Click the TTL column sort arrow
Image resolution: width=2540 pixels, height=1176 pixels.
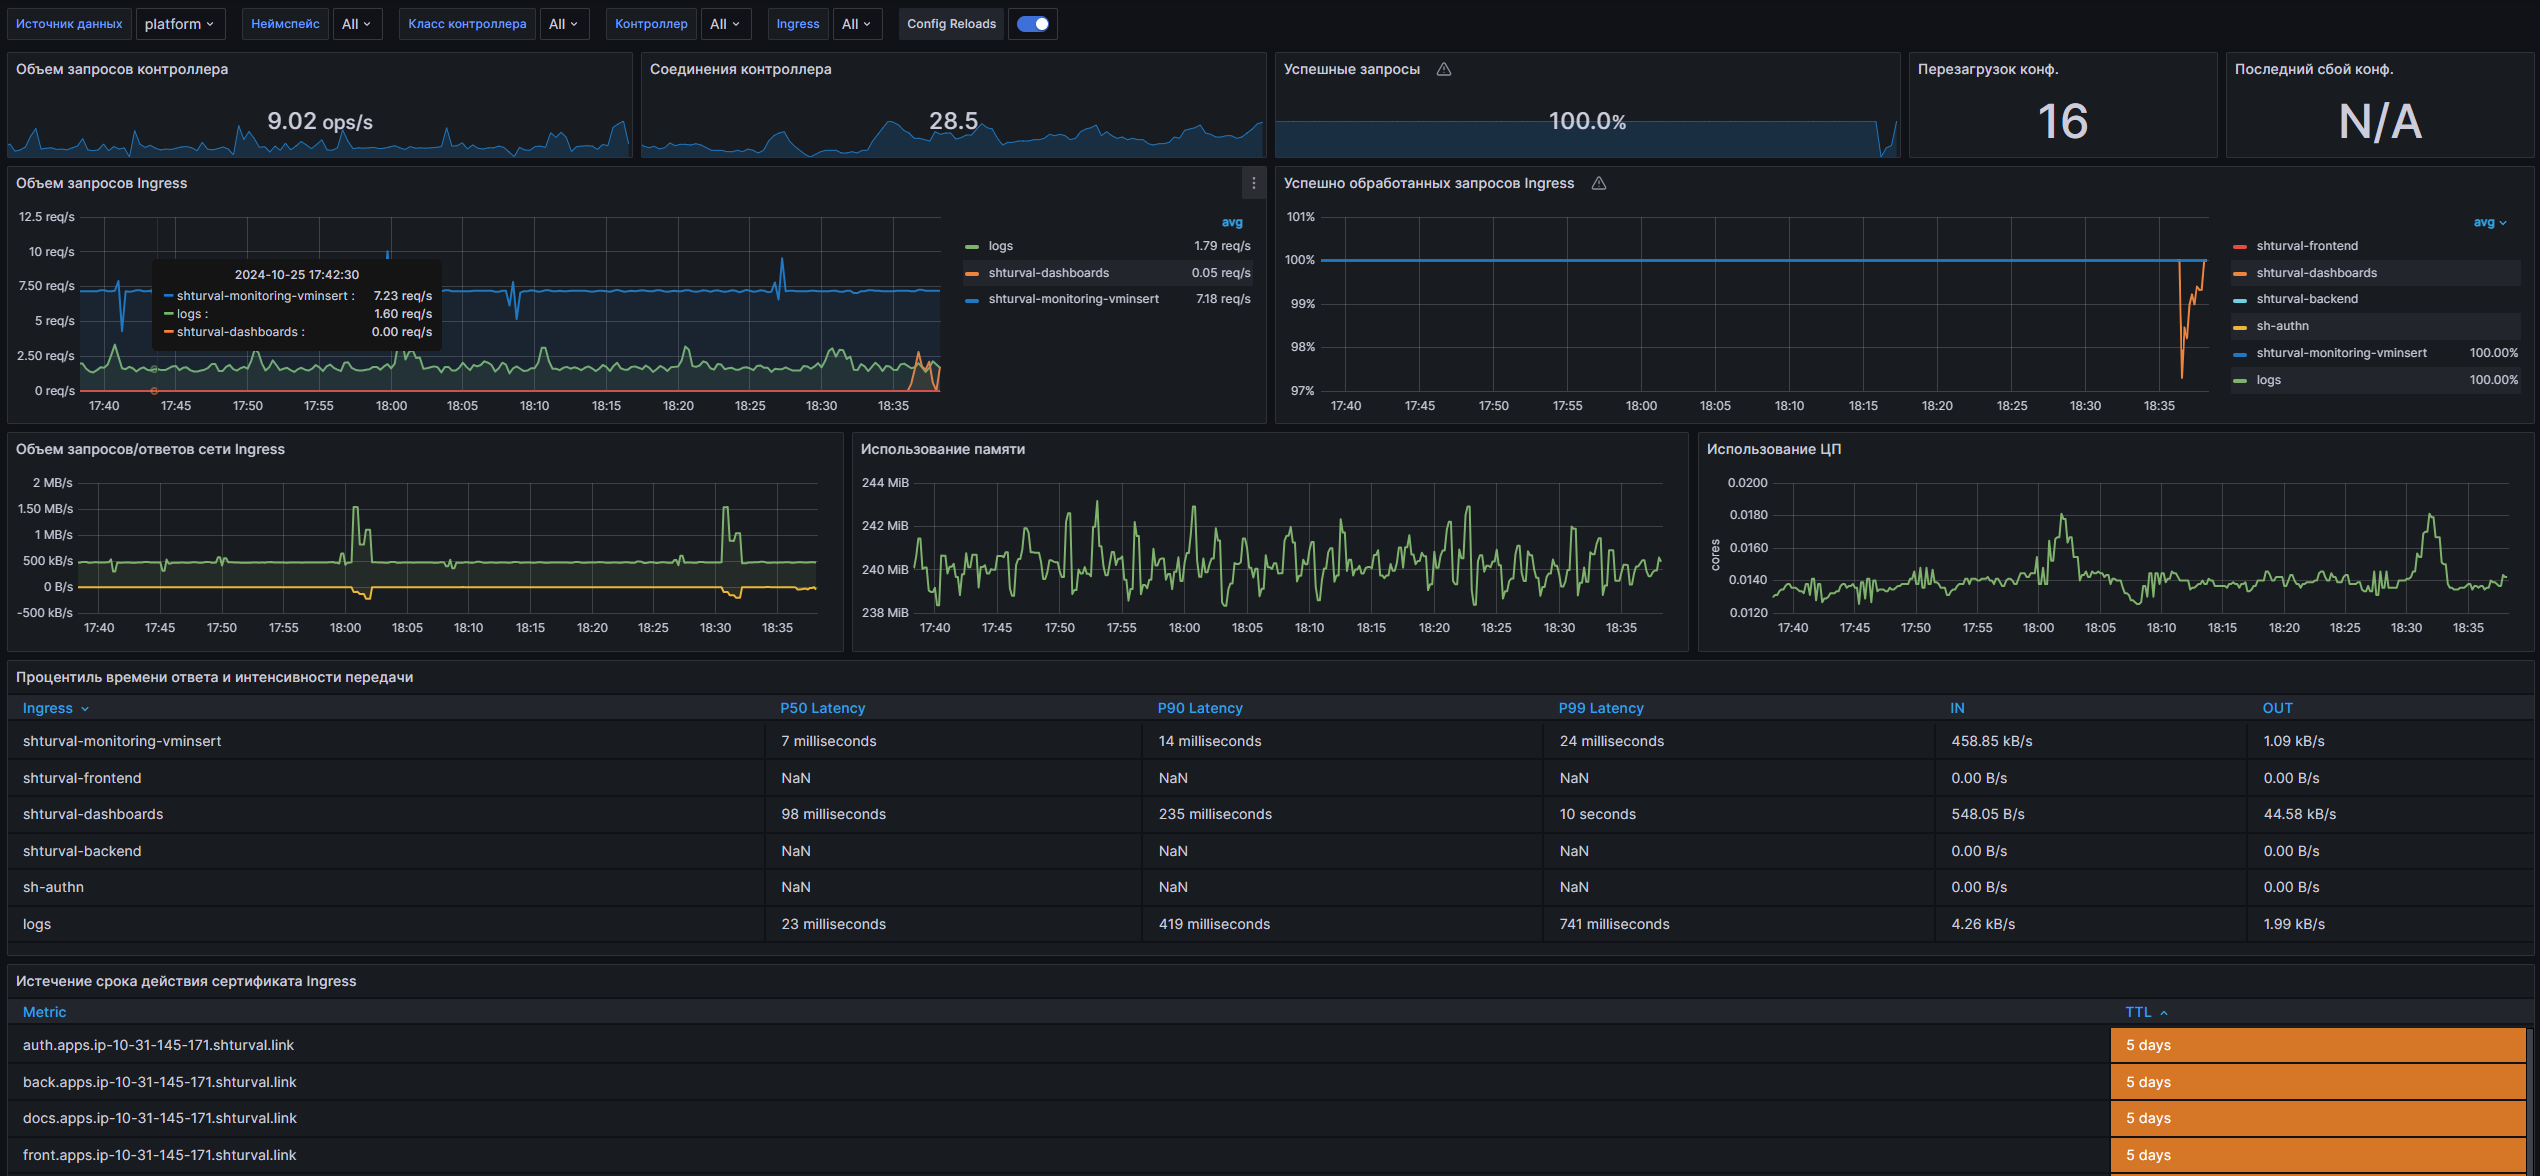click(x=2164, y=1013)
